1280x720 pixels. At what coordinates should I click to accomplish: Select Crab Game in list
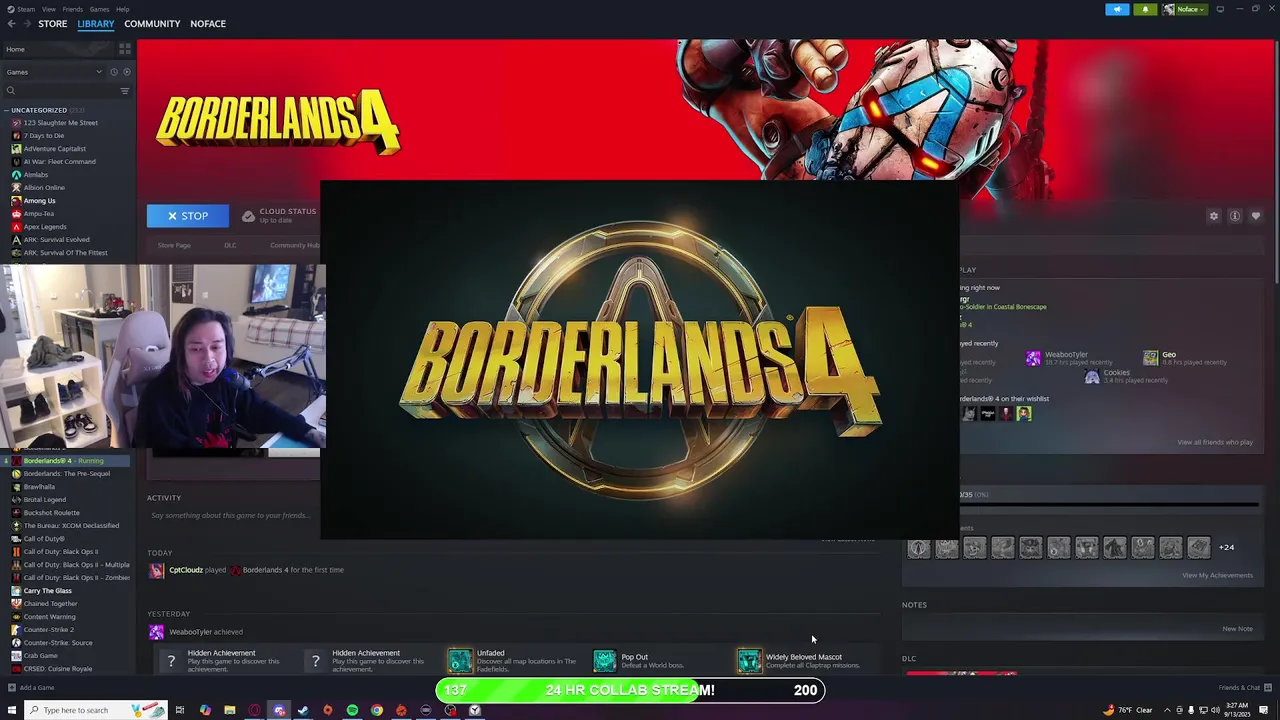[41, 656]
